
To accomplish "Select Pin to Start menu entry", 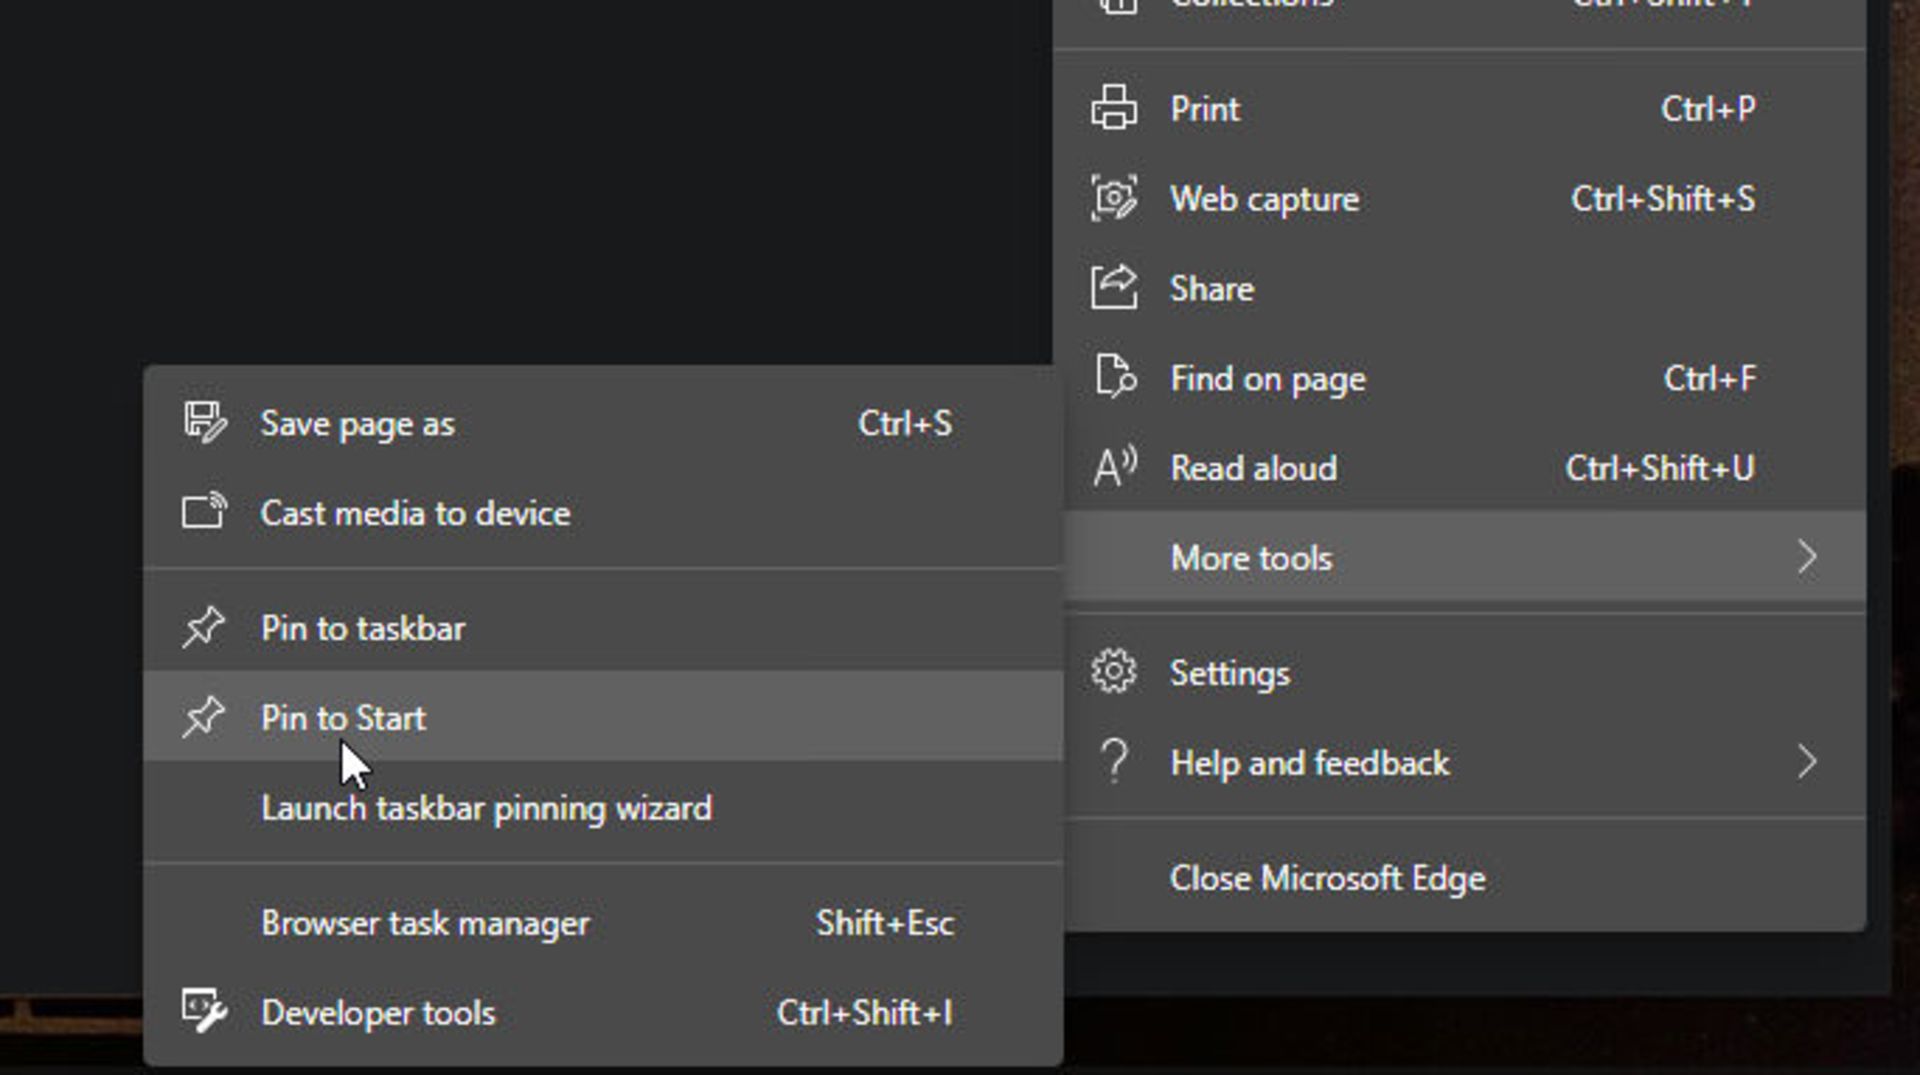I will (343, 718).
